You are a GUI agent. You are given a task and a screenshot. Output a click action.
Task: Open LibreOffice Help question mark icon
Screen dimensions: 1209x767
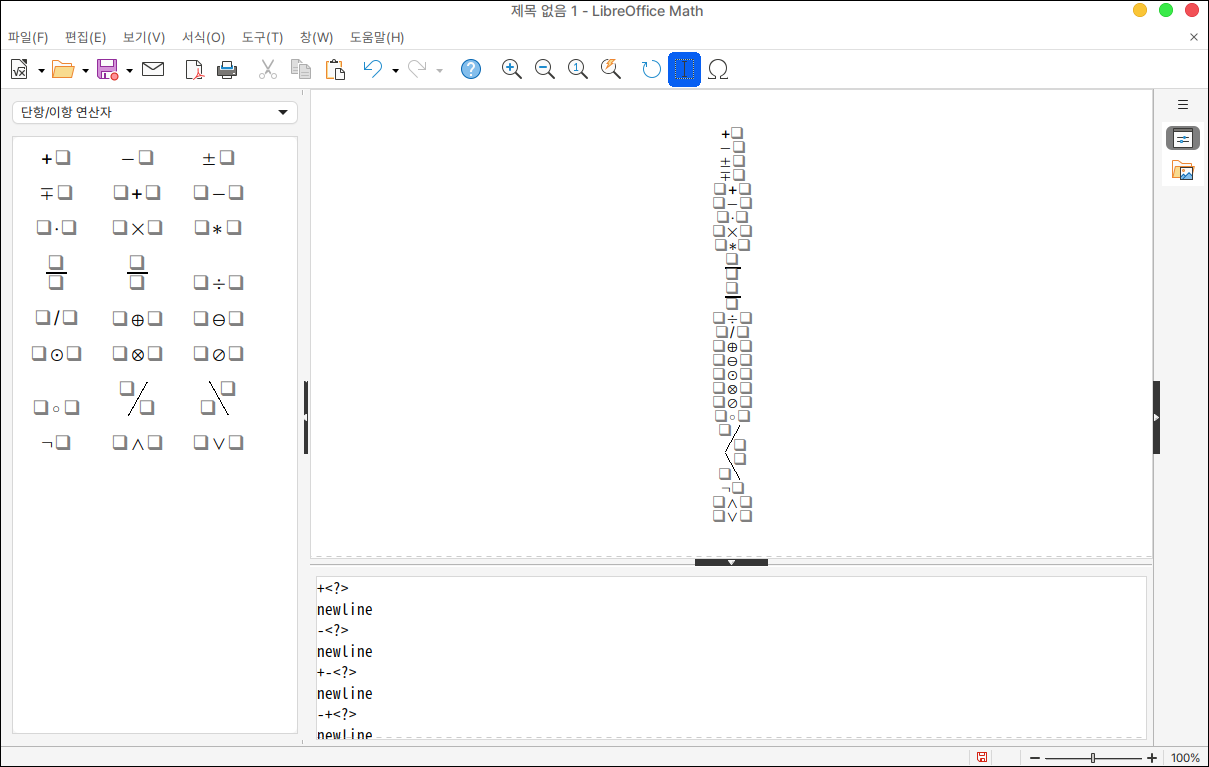tap(471, 69)
